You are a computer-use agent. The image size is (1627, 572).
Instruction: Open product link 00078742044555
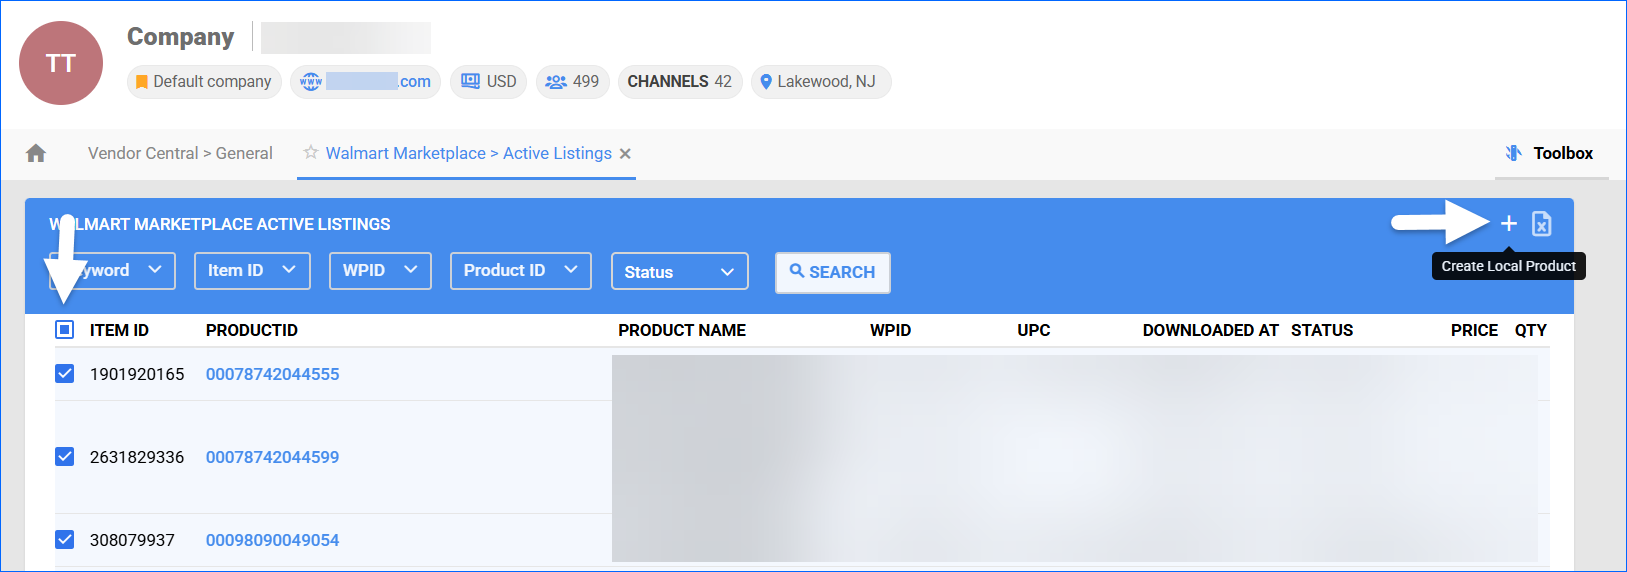tap(272, 374)
